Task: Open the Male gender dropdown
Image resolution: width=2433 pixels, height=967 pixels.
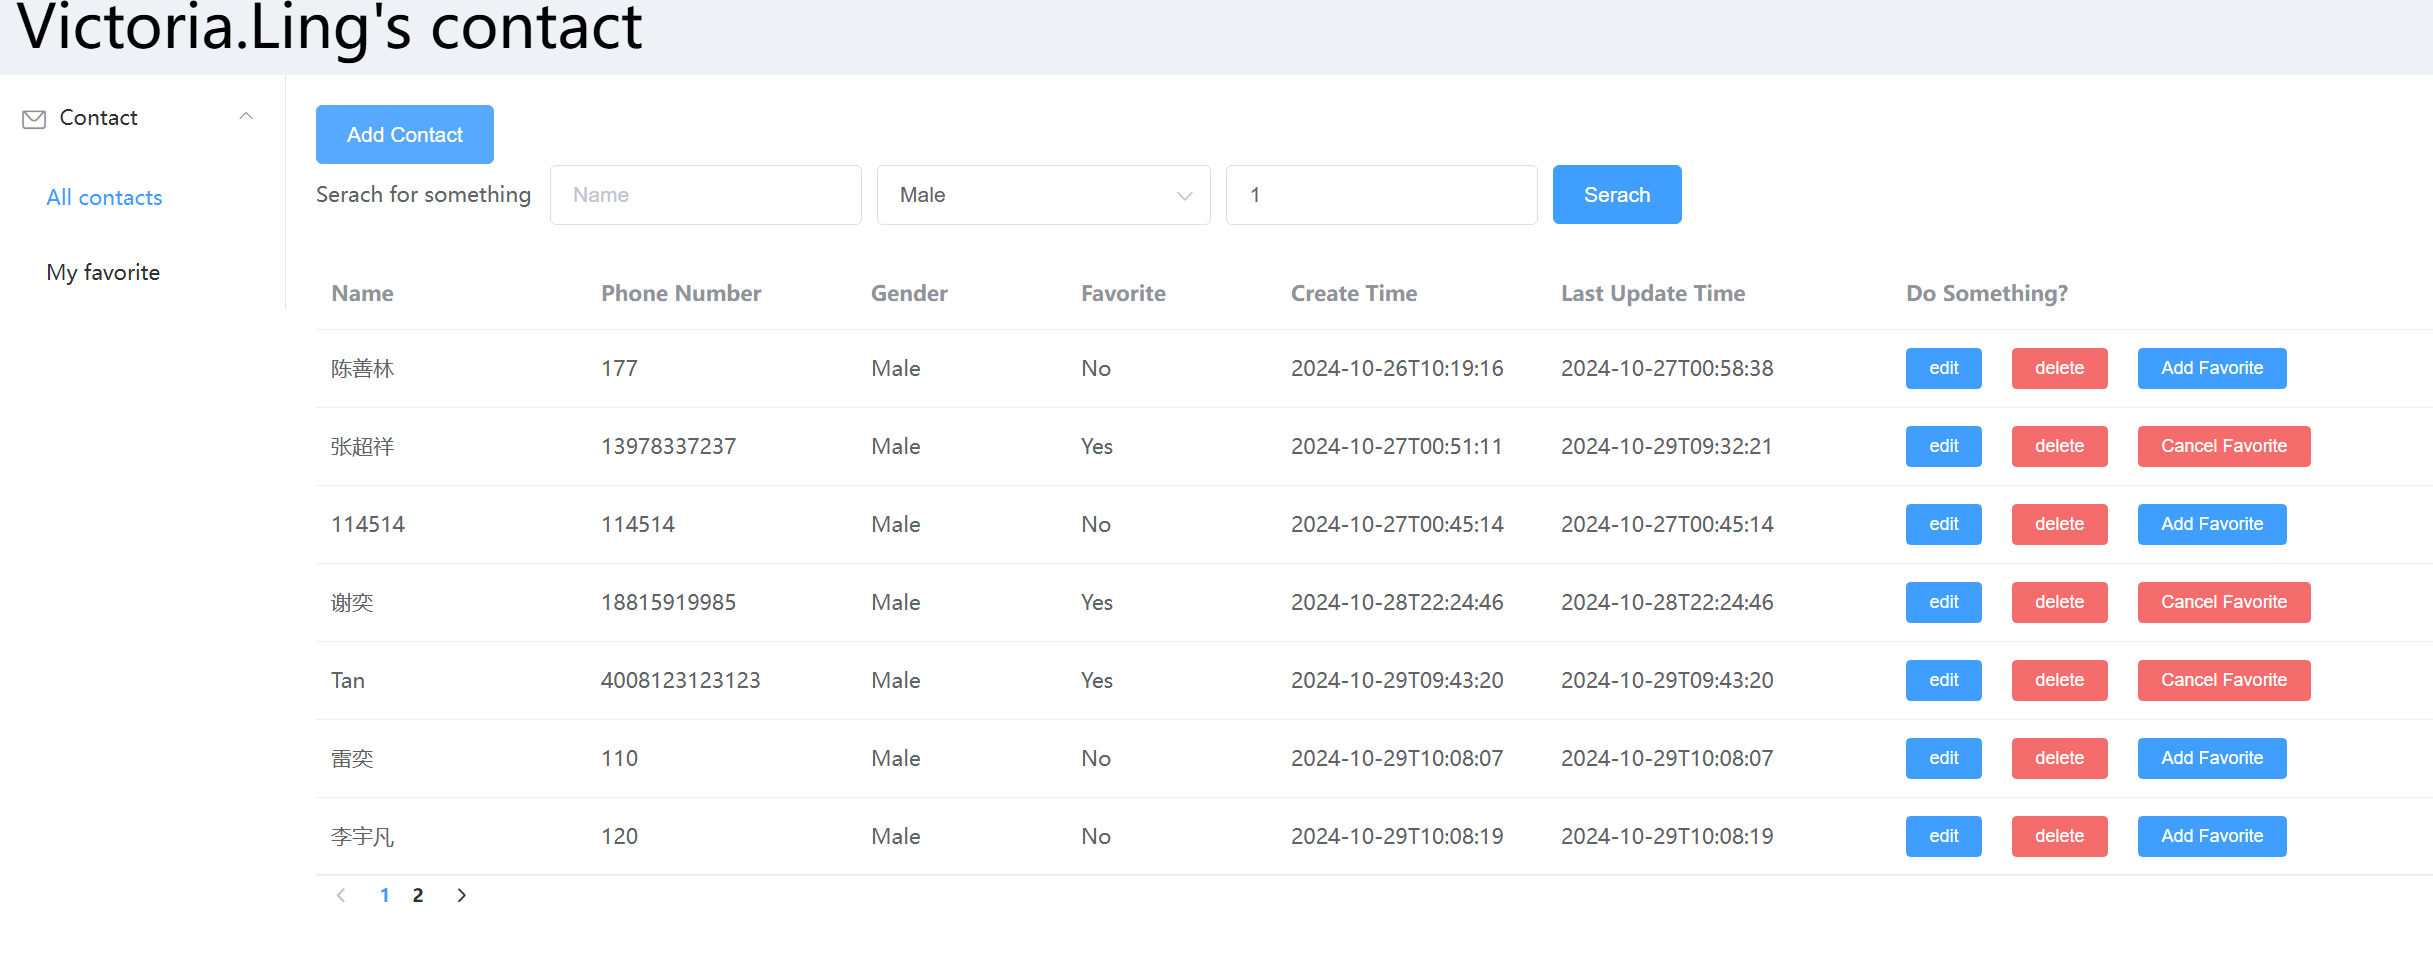Action: (1043, 195)
